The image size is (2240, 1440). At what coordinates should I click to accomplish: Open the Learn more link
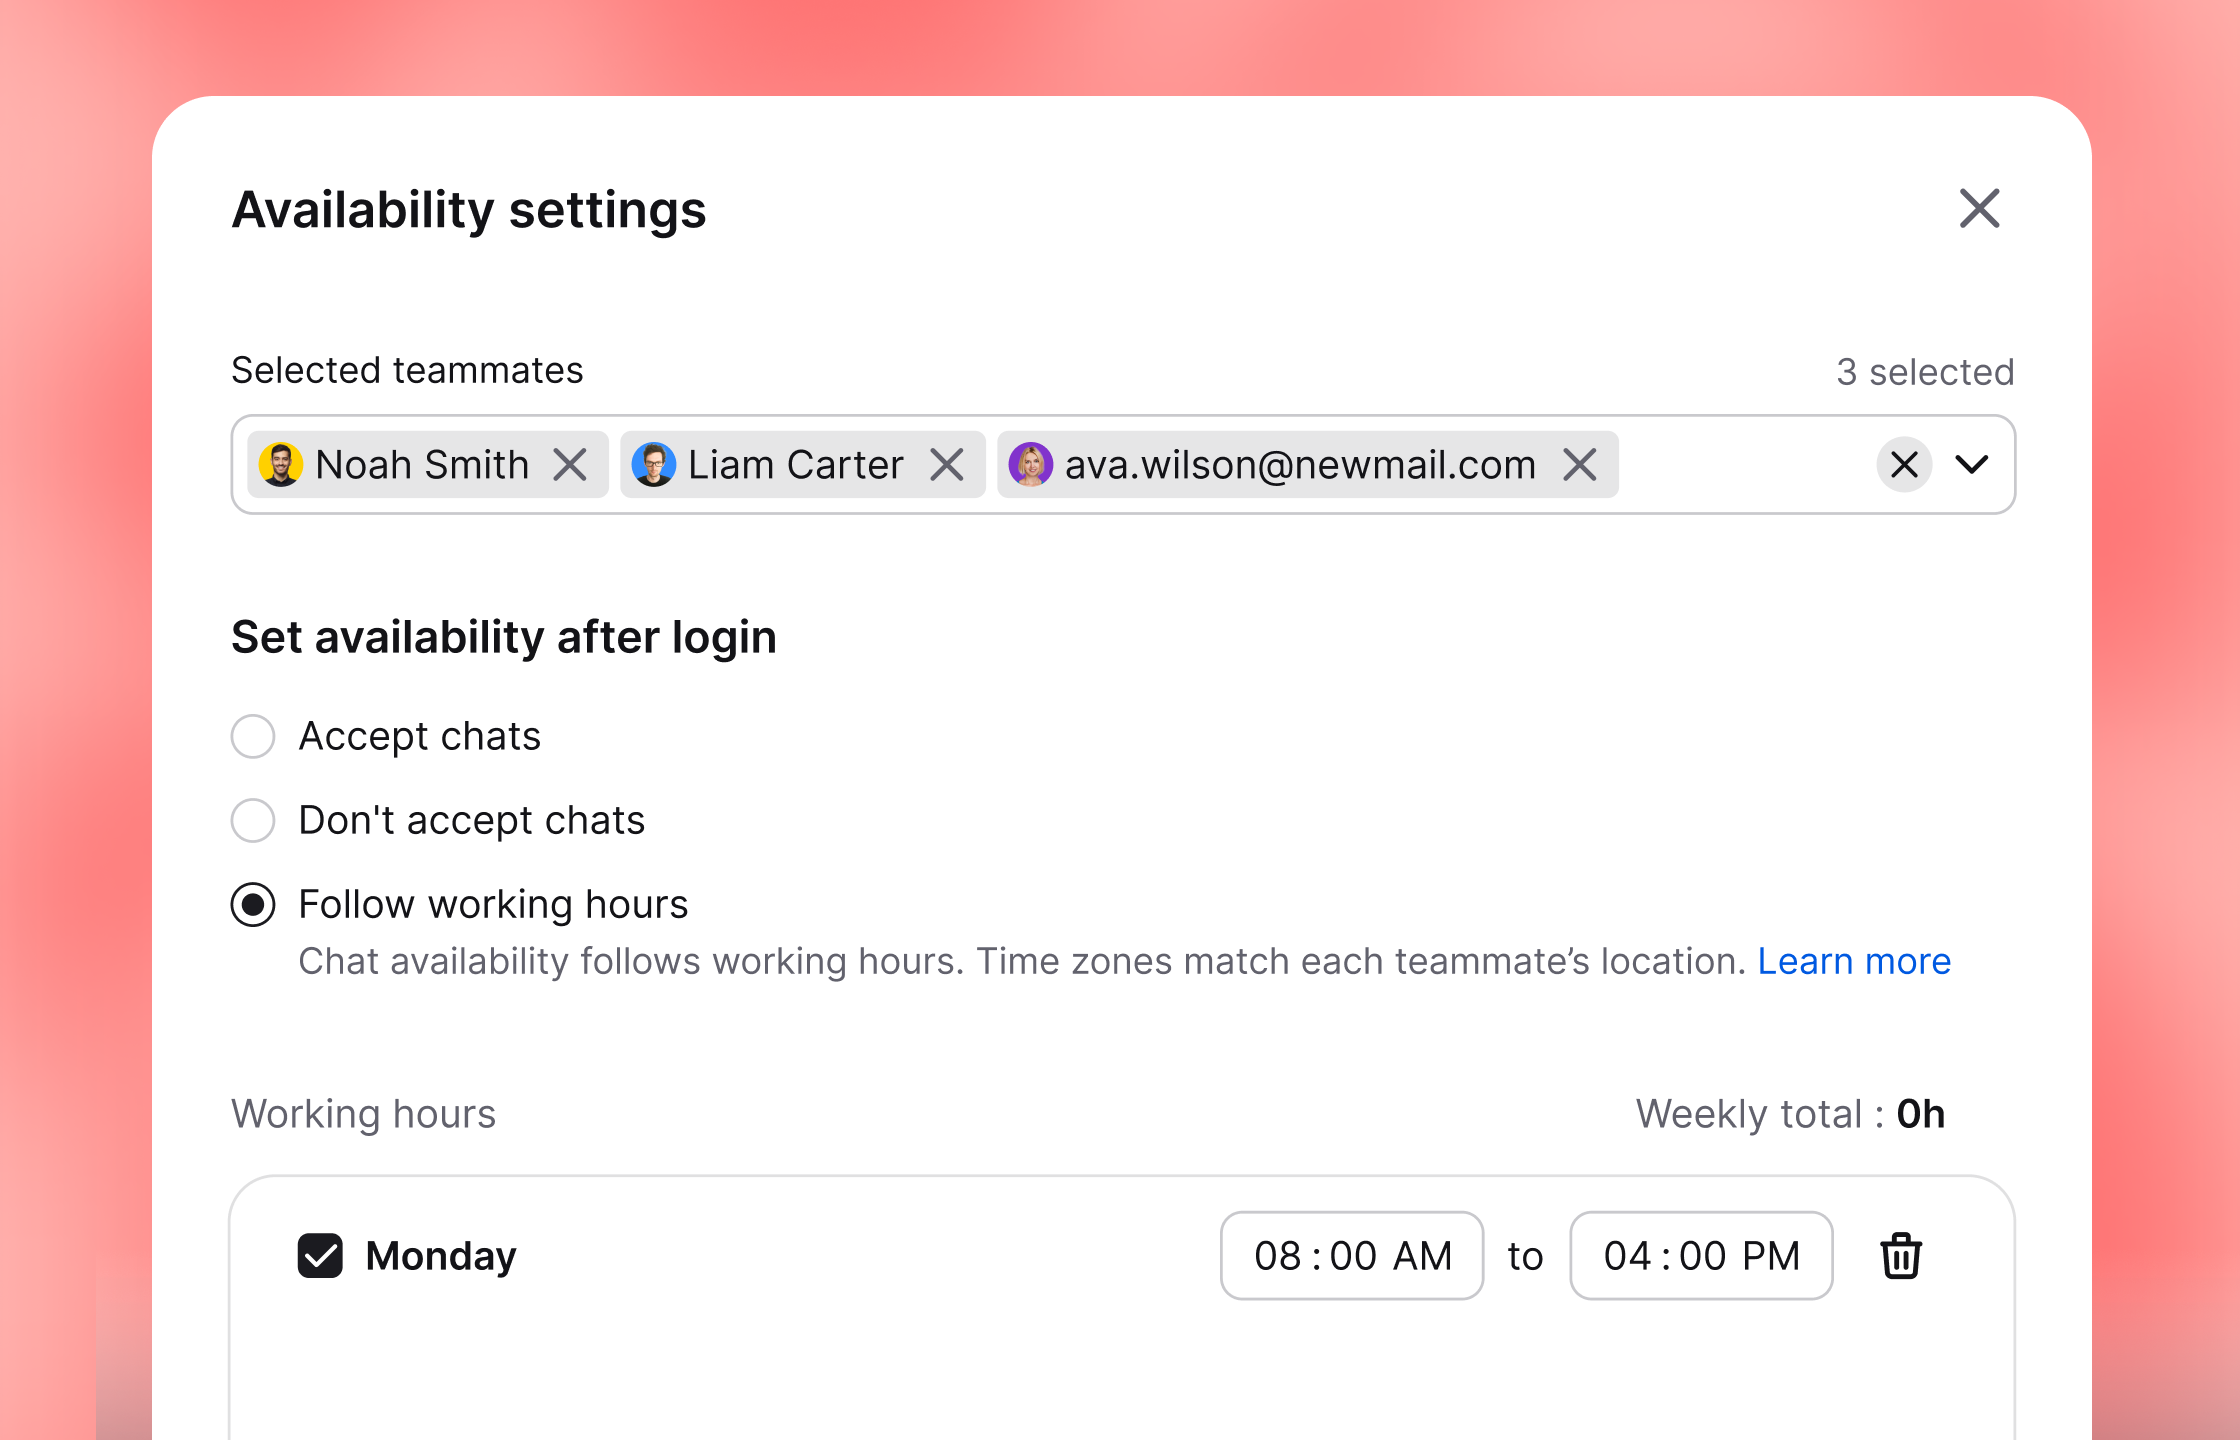point(1854,961)
